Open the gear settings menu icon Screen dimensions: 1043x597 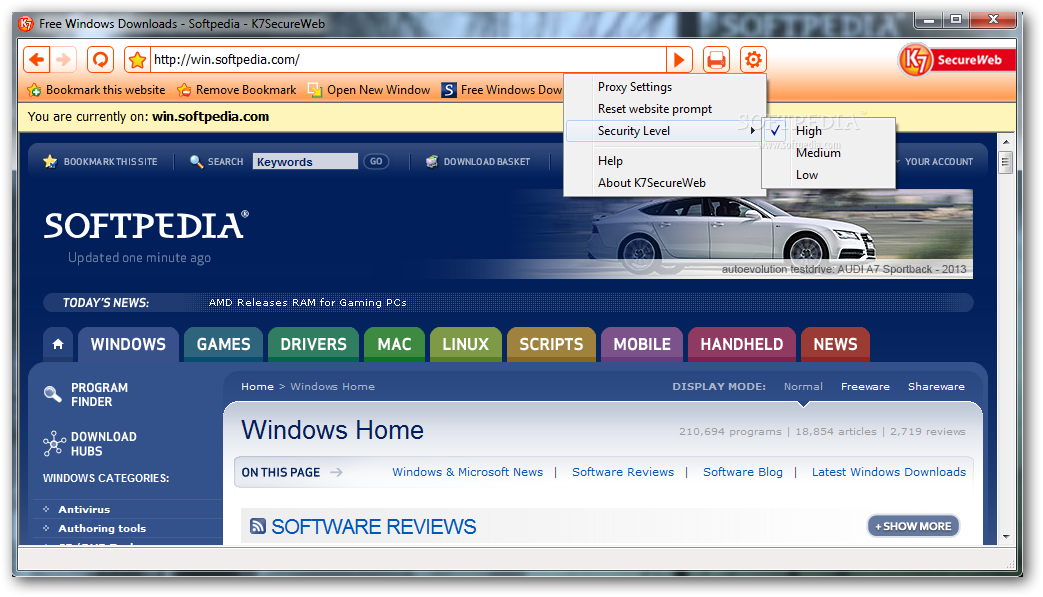pyautogui.click(x=753, y=60)
